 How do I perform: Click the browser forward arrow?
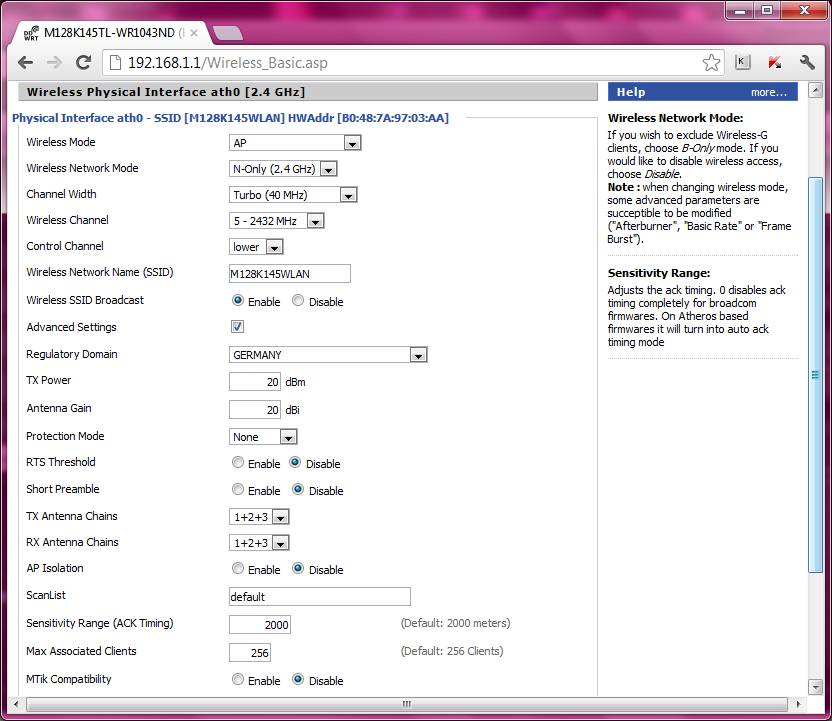click(55, 62)
